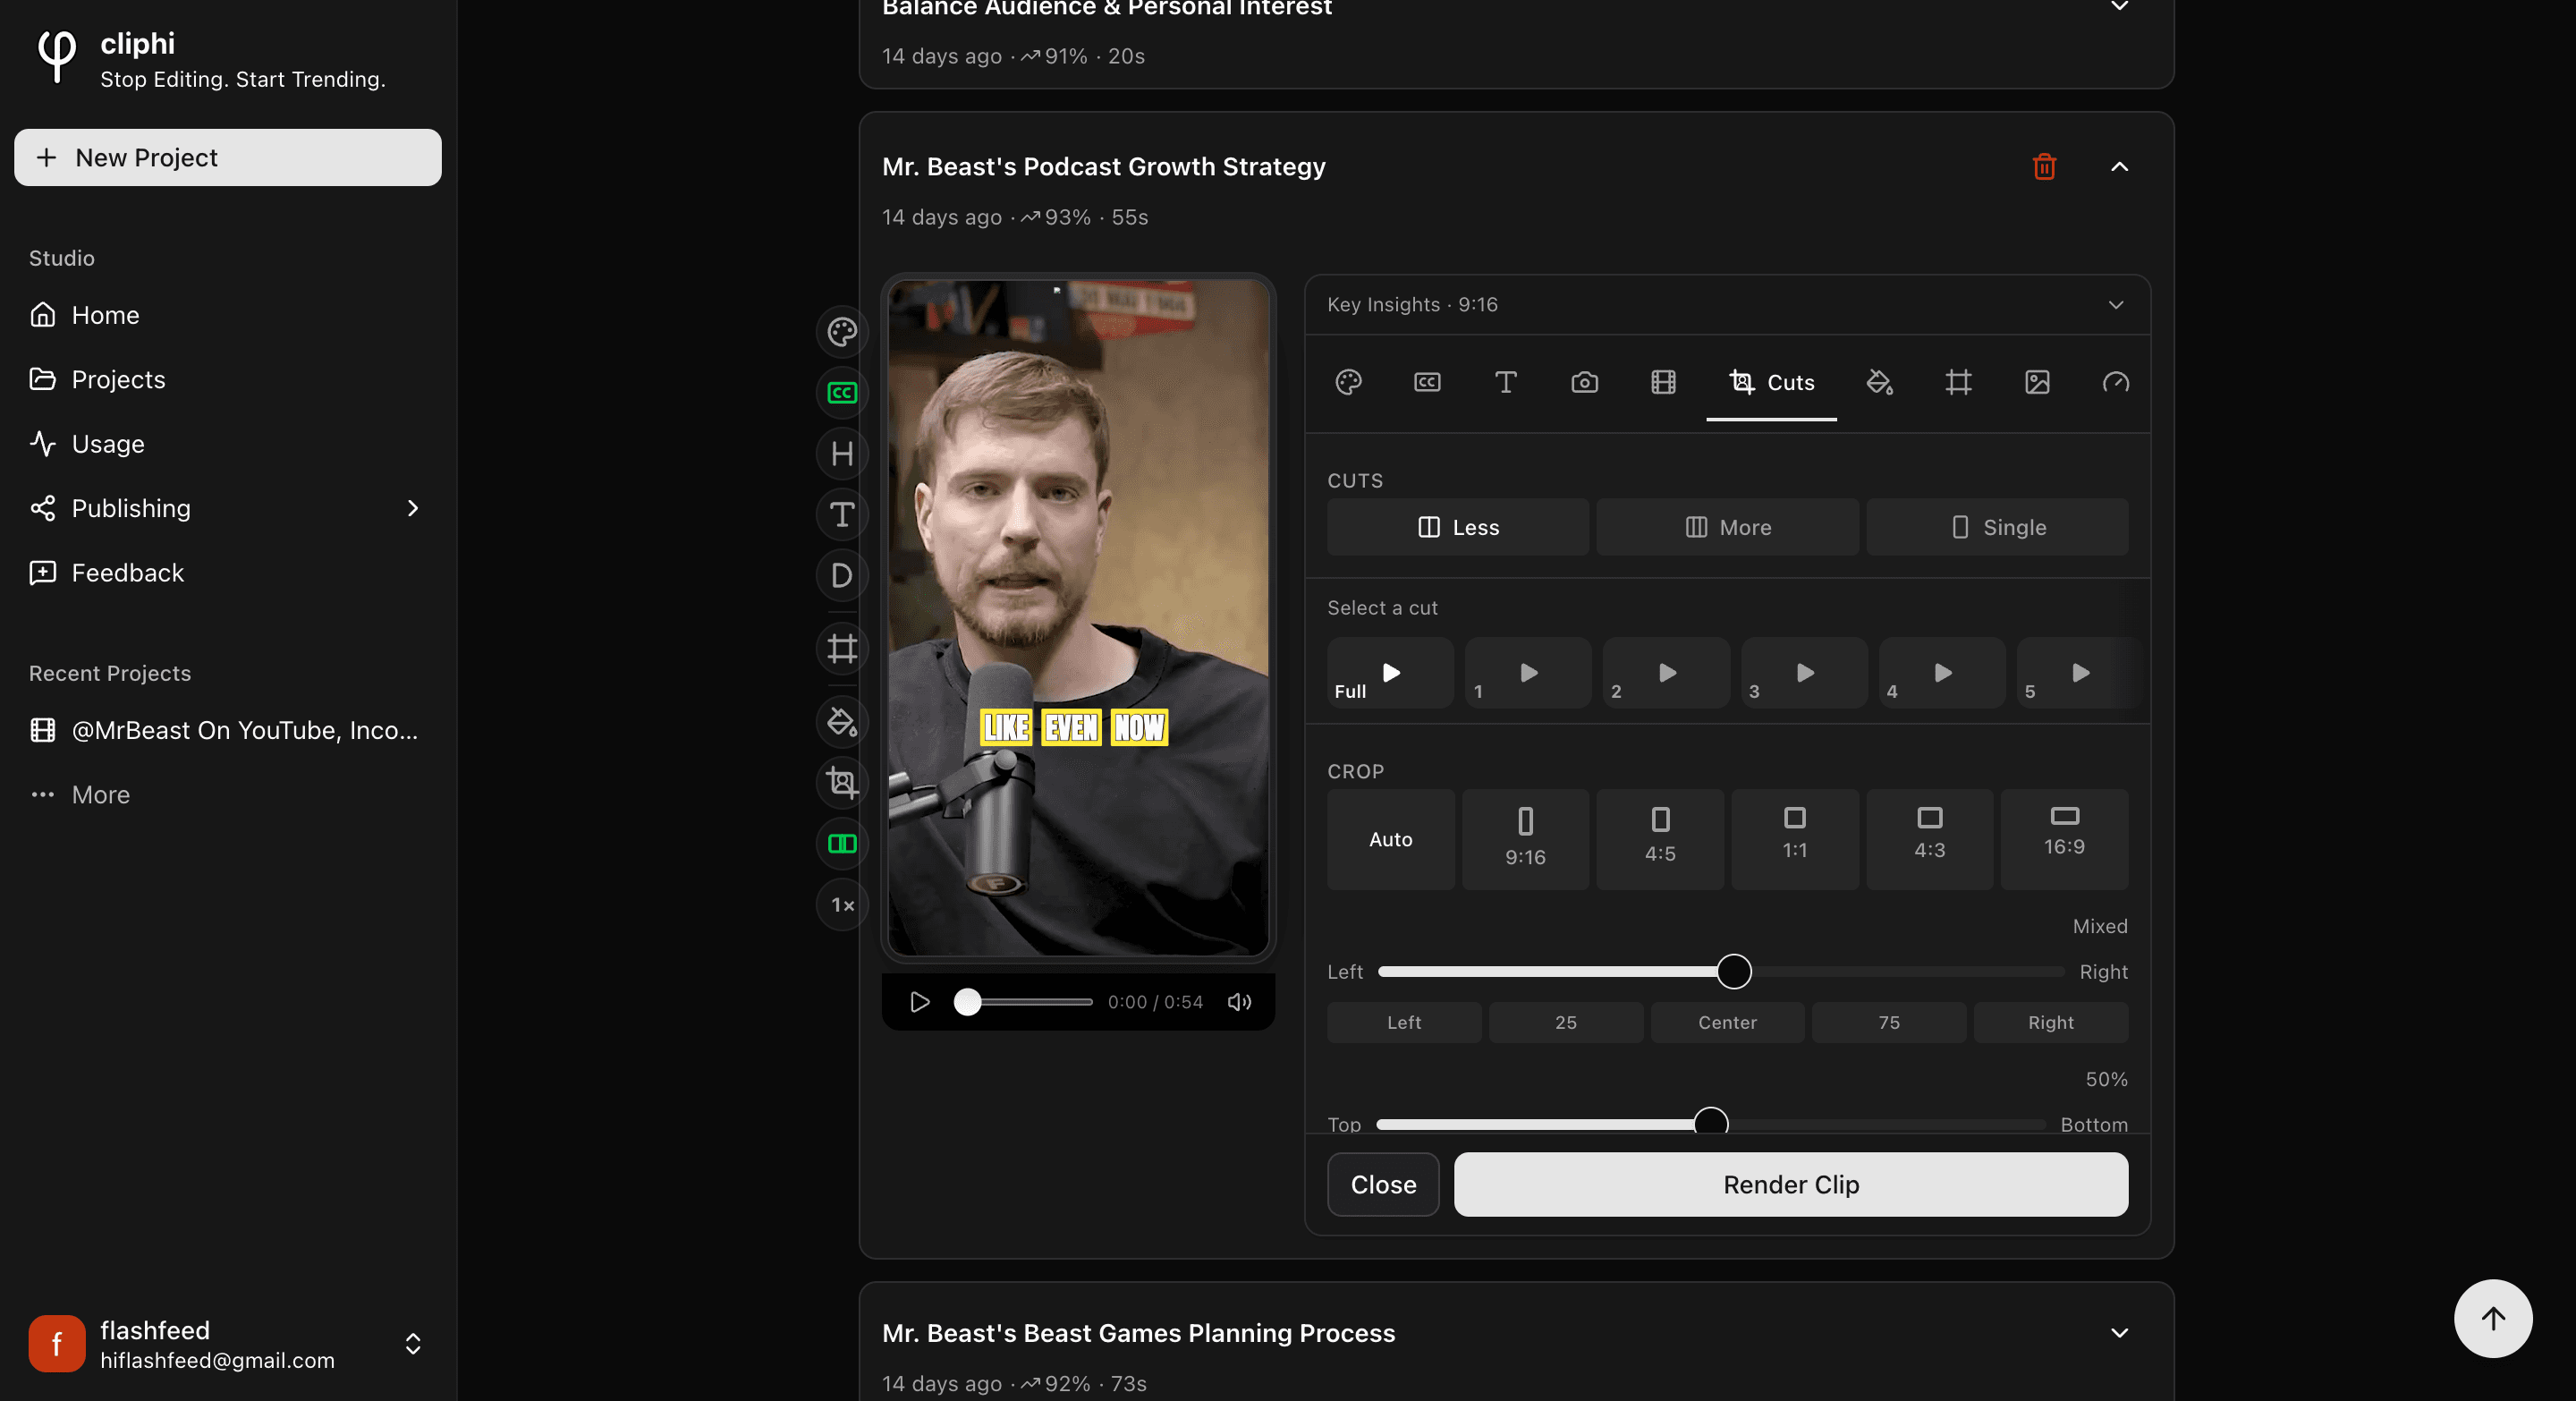Set horizontal crop preset to Center
This screenshot has width=2576, height=1401.
point(1727,1023)
